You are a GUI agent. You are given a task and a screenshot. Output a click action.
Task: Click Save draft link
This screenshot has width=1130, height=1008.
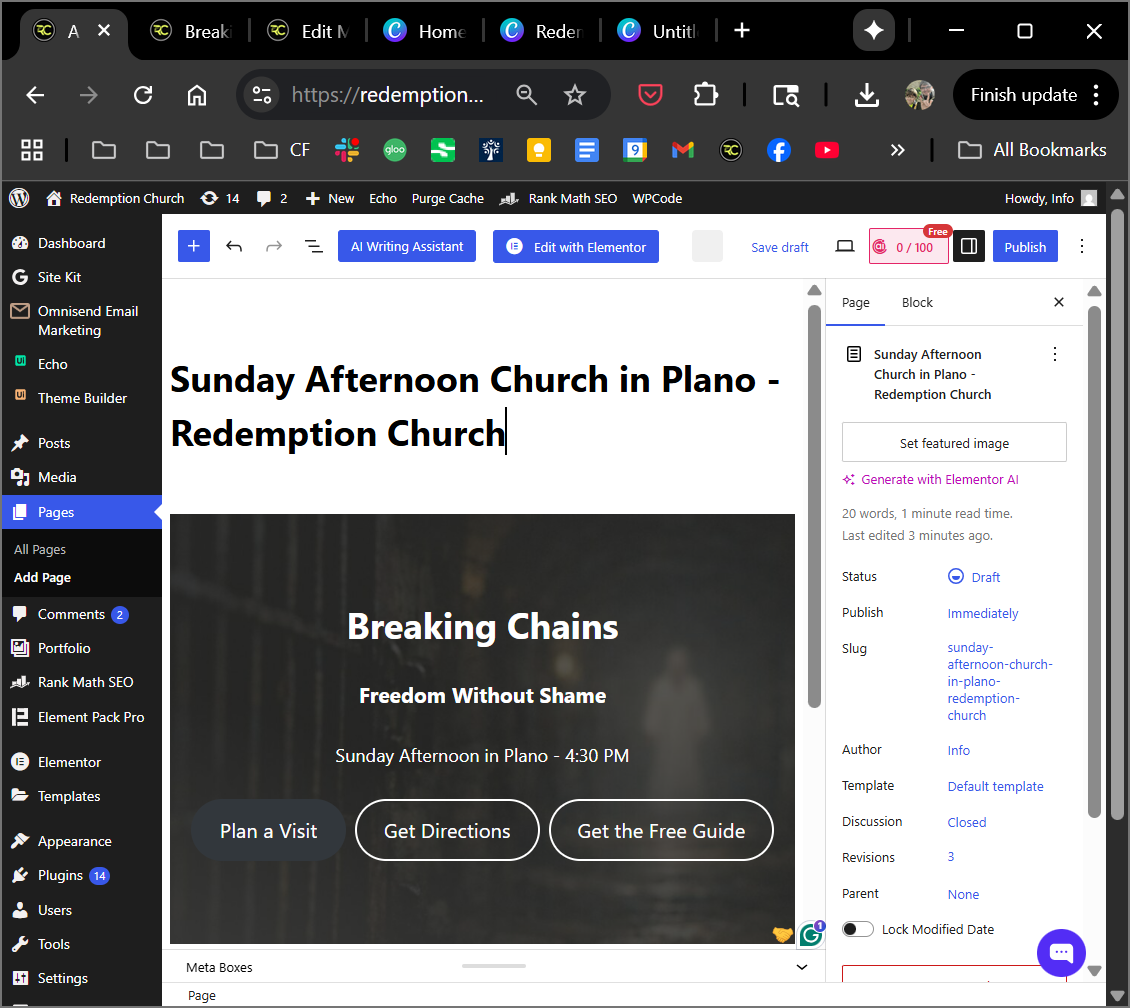click(780, 247)
